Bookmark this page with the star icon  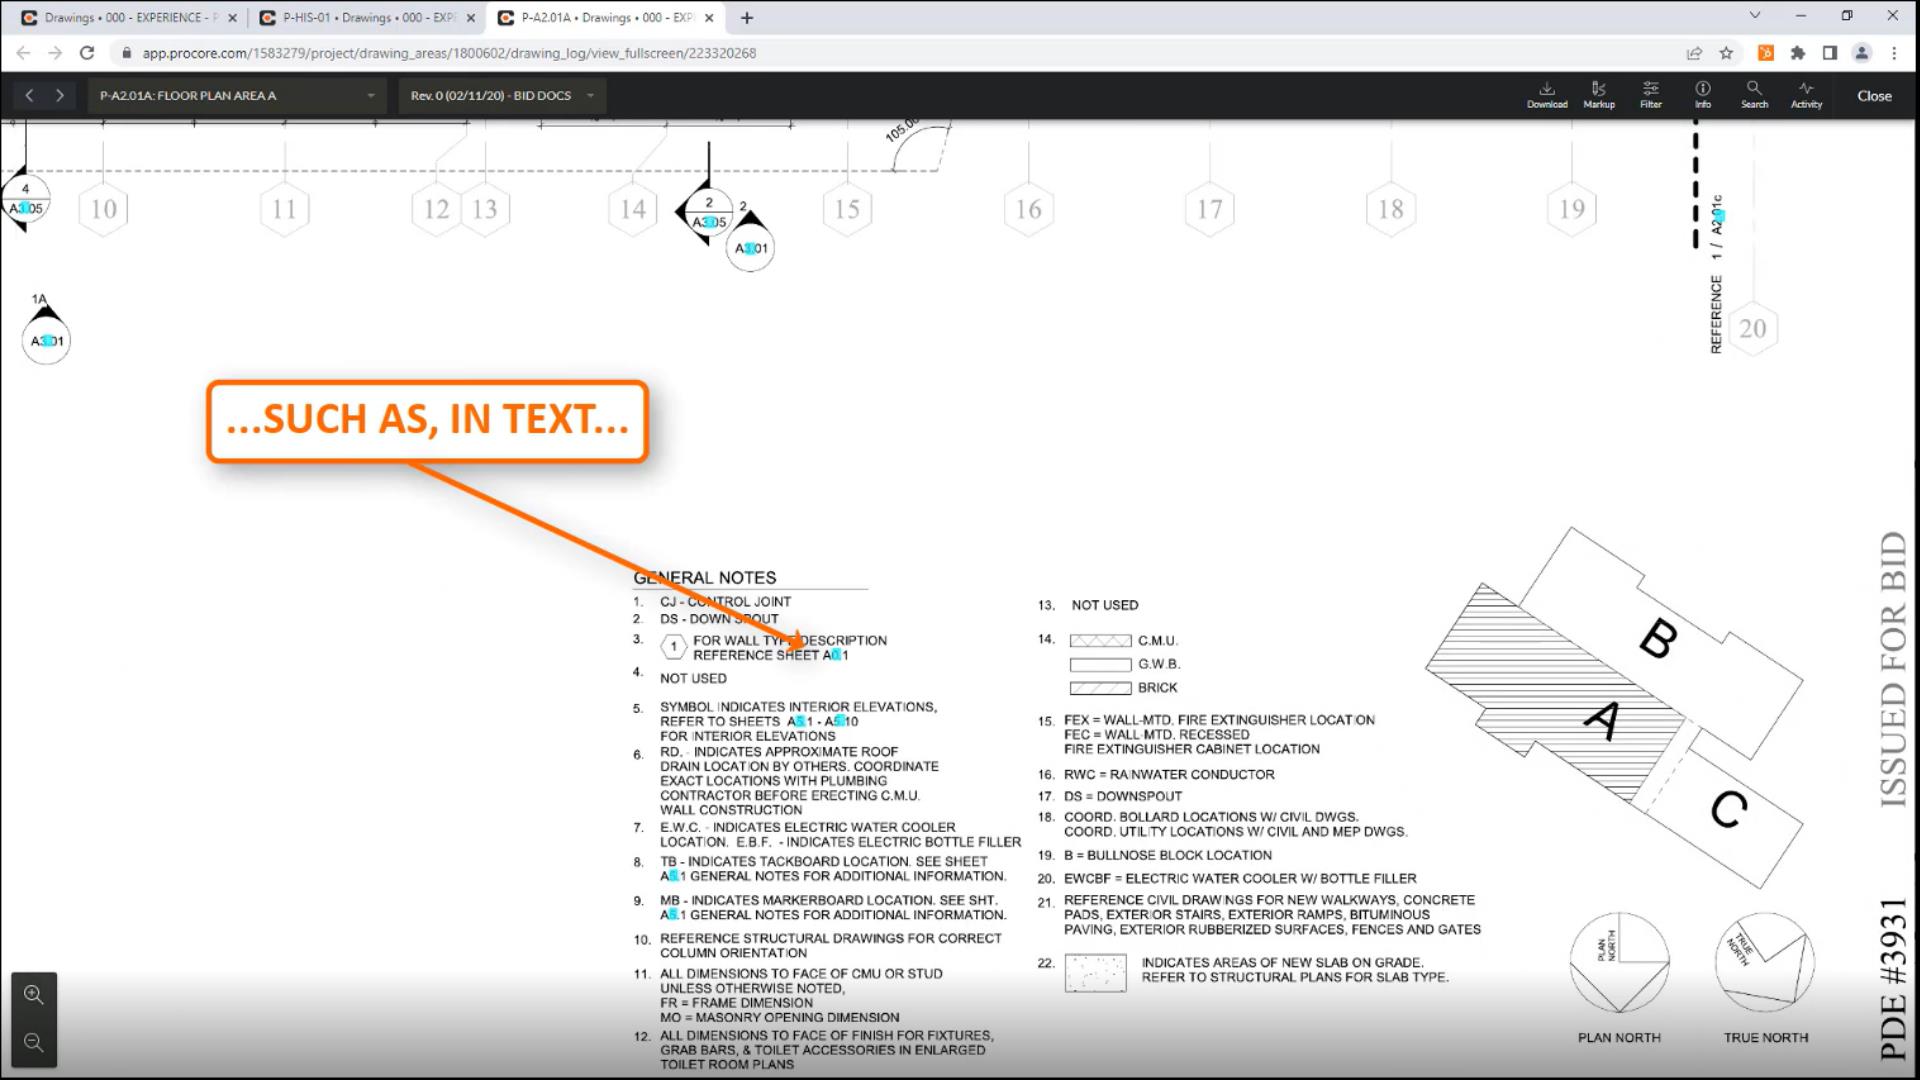point(1726,53)
